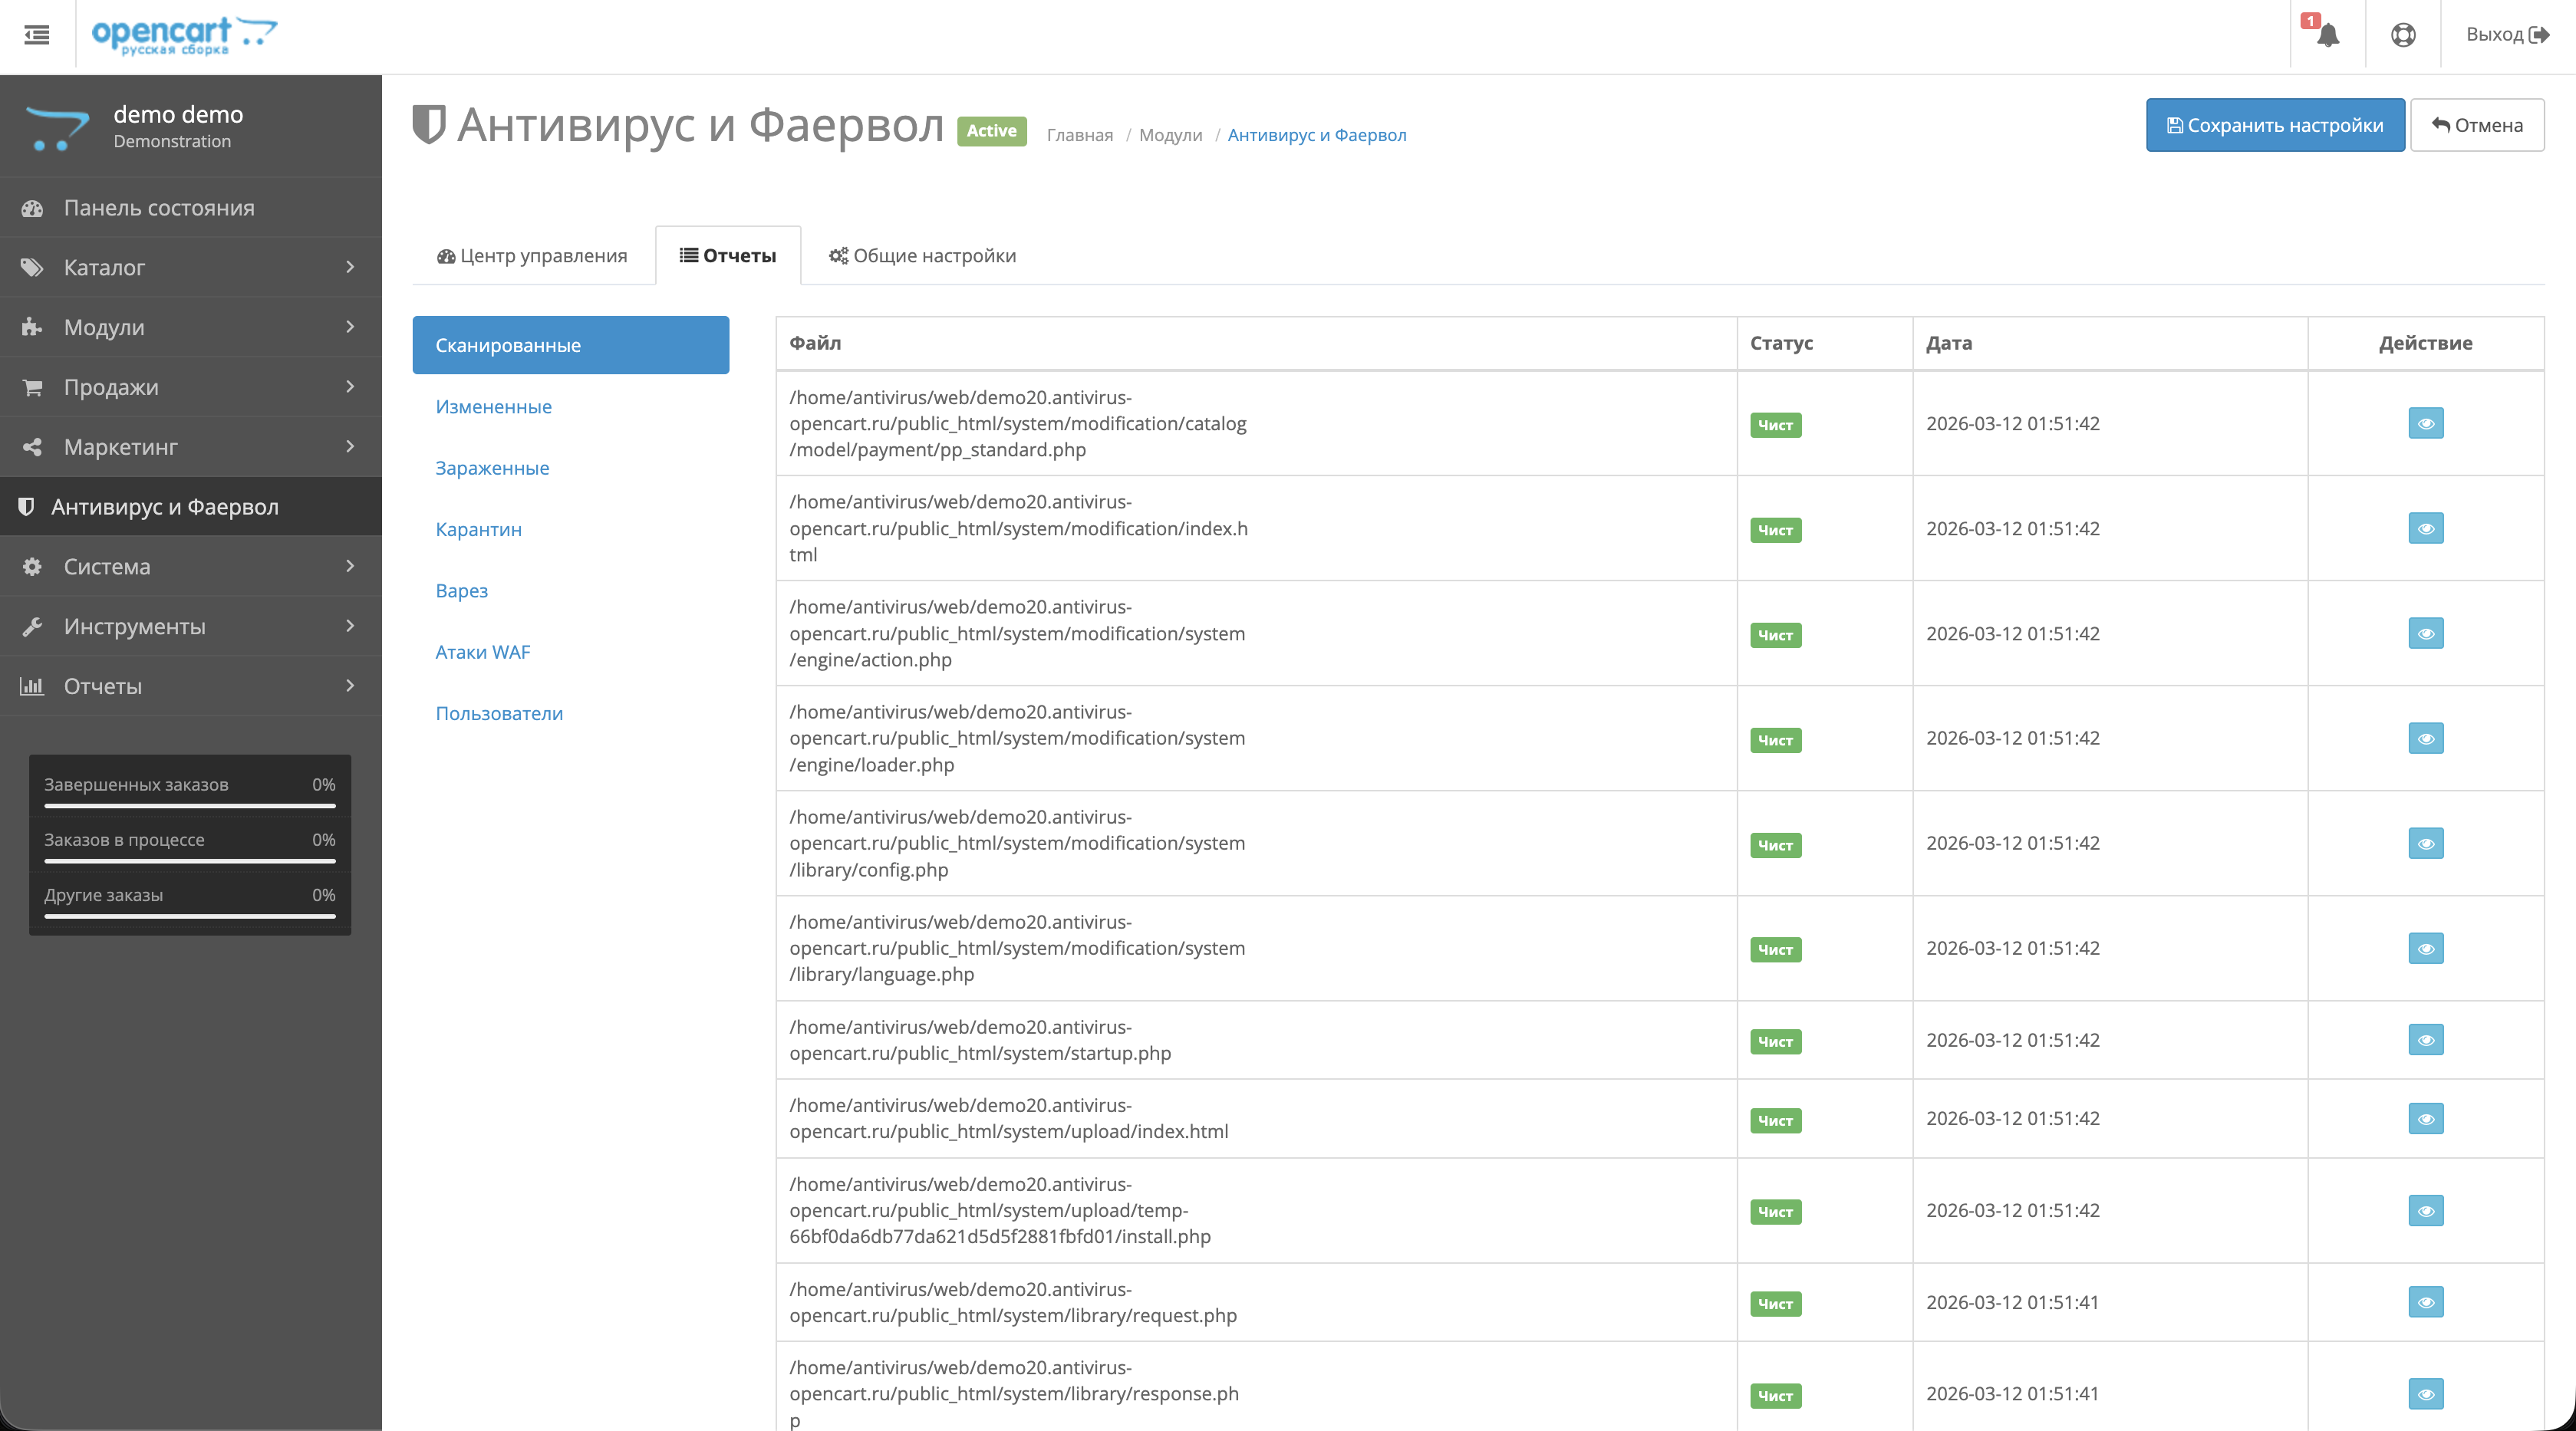Image resolution: width=2576 pixels, height=1431 pixels.
Task: Click the demo demo profile cart avatar
Action: pos(57,127)
